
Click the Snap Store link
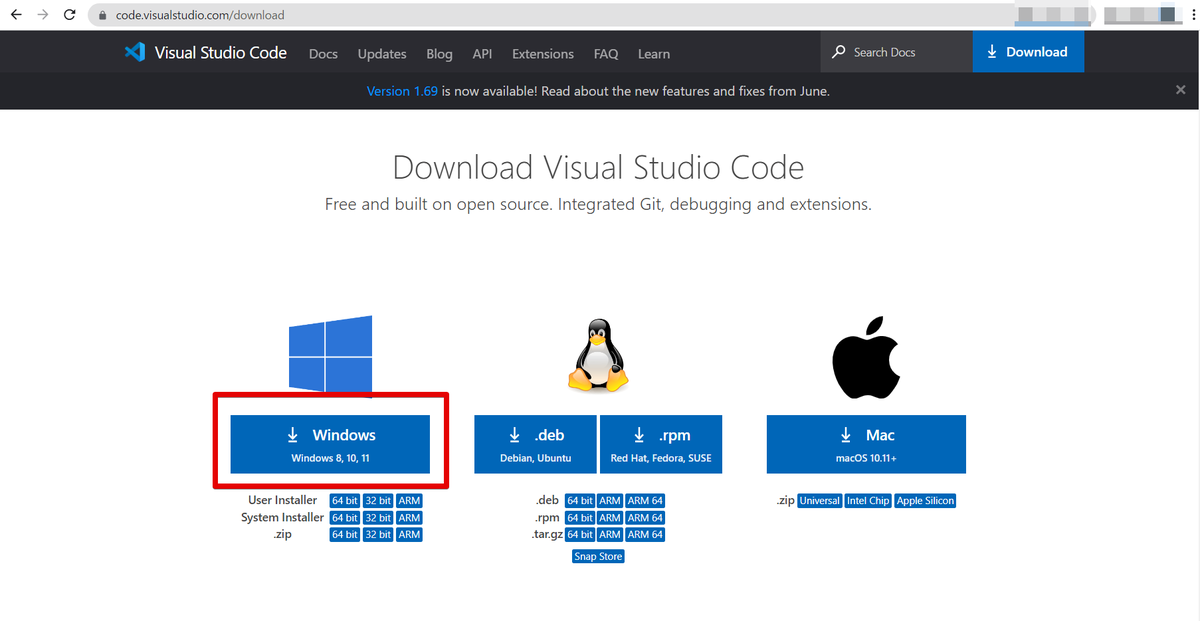[x=598, y=556]
